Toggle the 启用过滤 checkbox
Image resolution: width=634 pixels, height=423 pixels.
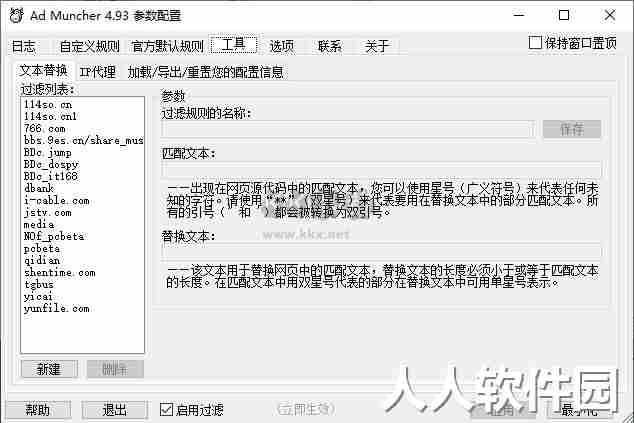coord(166,410)
